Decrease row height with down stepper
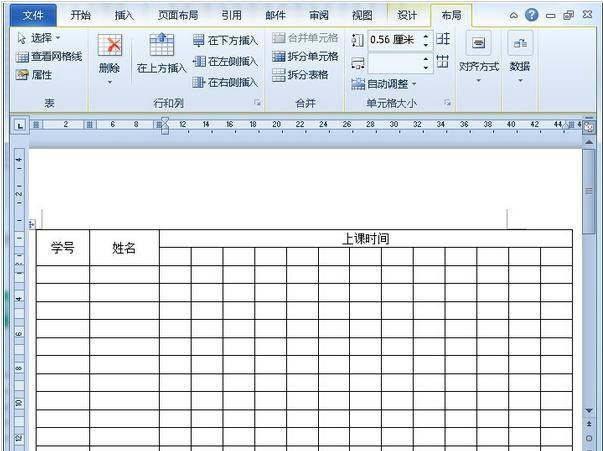Viewport: 603px width, 451px height. coord(426,45)
